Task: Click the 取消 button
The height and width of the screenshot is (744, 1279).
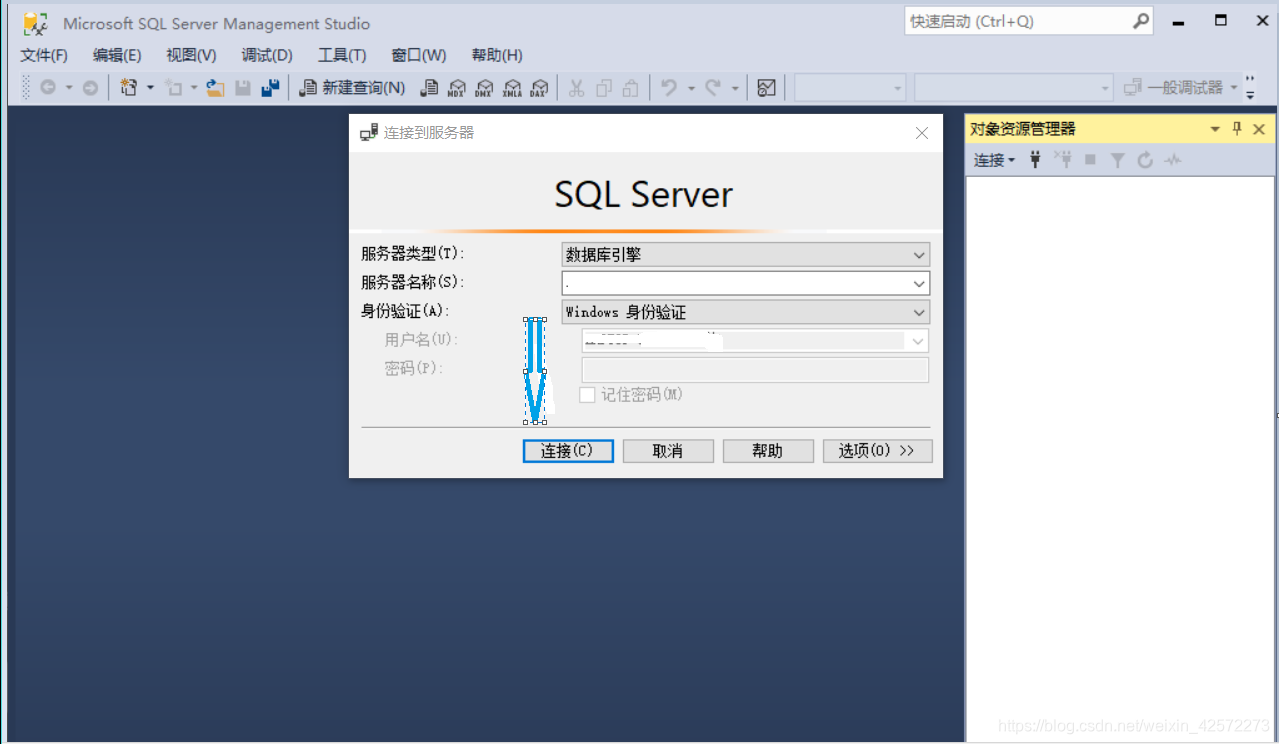Action: (668, 451)
